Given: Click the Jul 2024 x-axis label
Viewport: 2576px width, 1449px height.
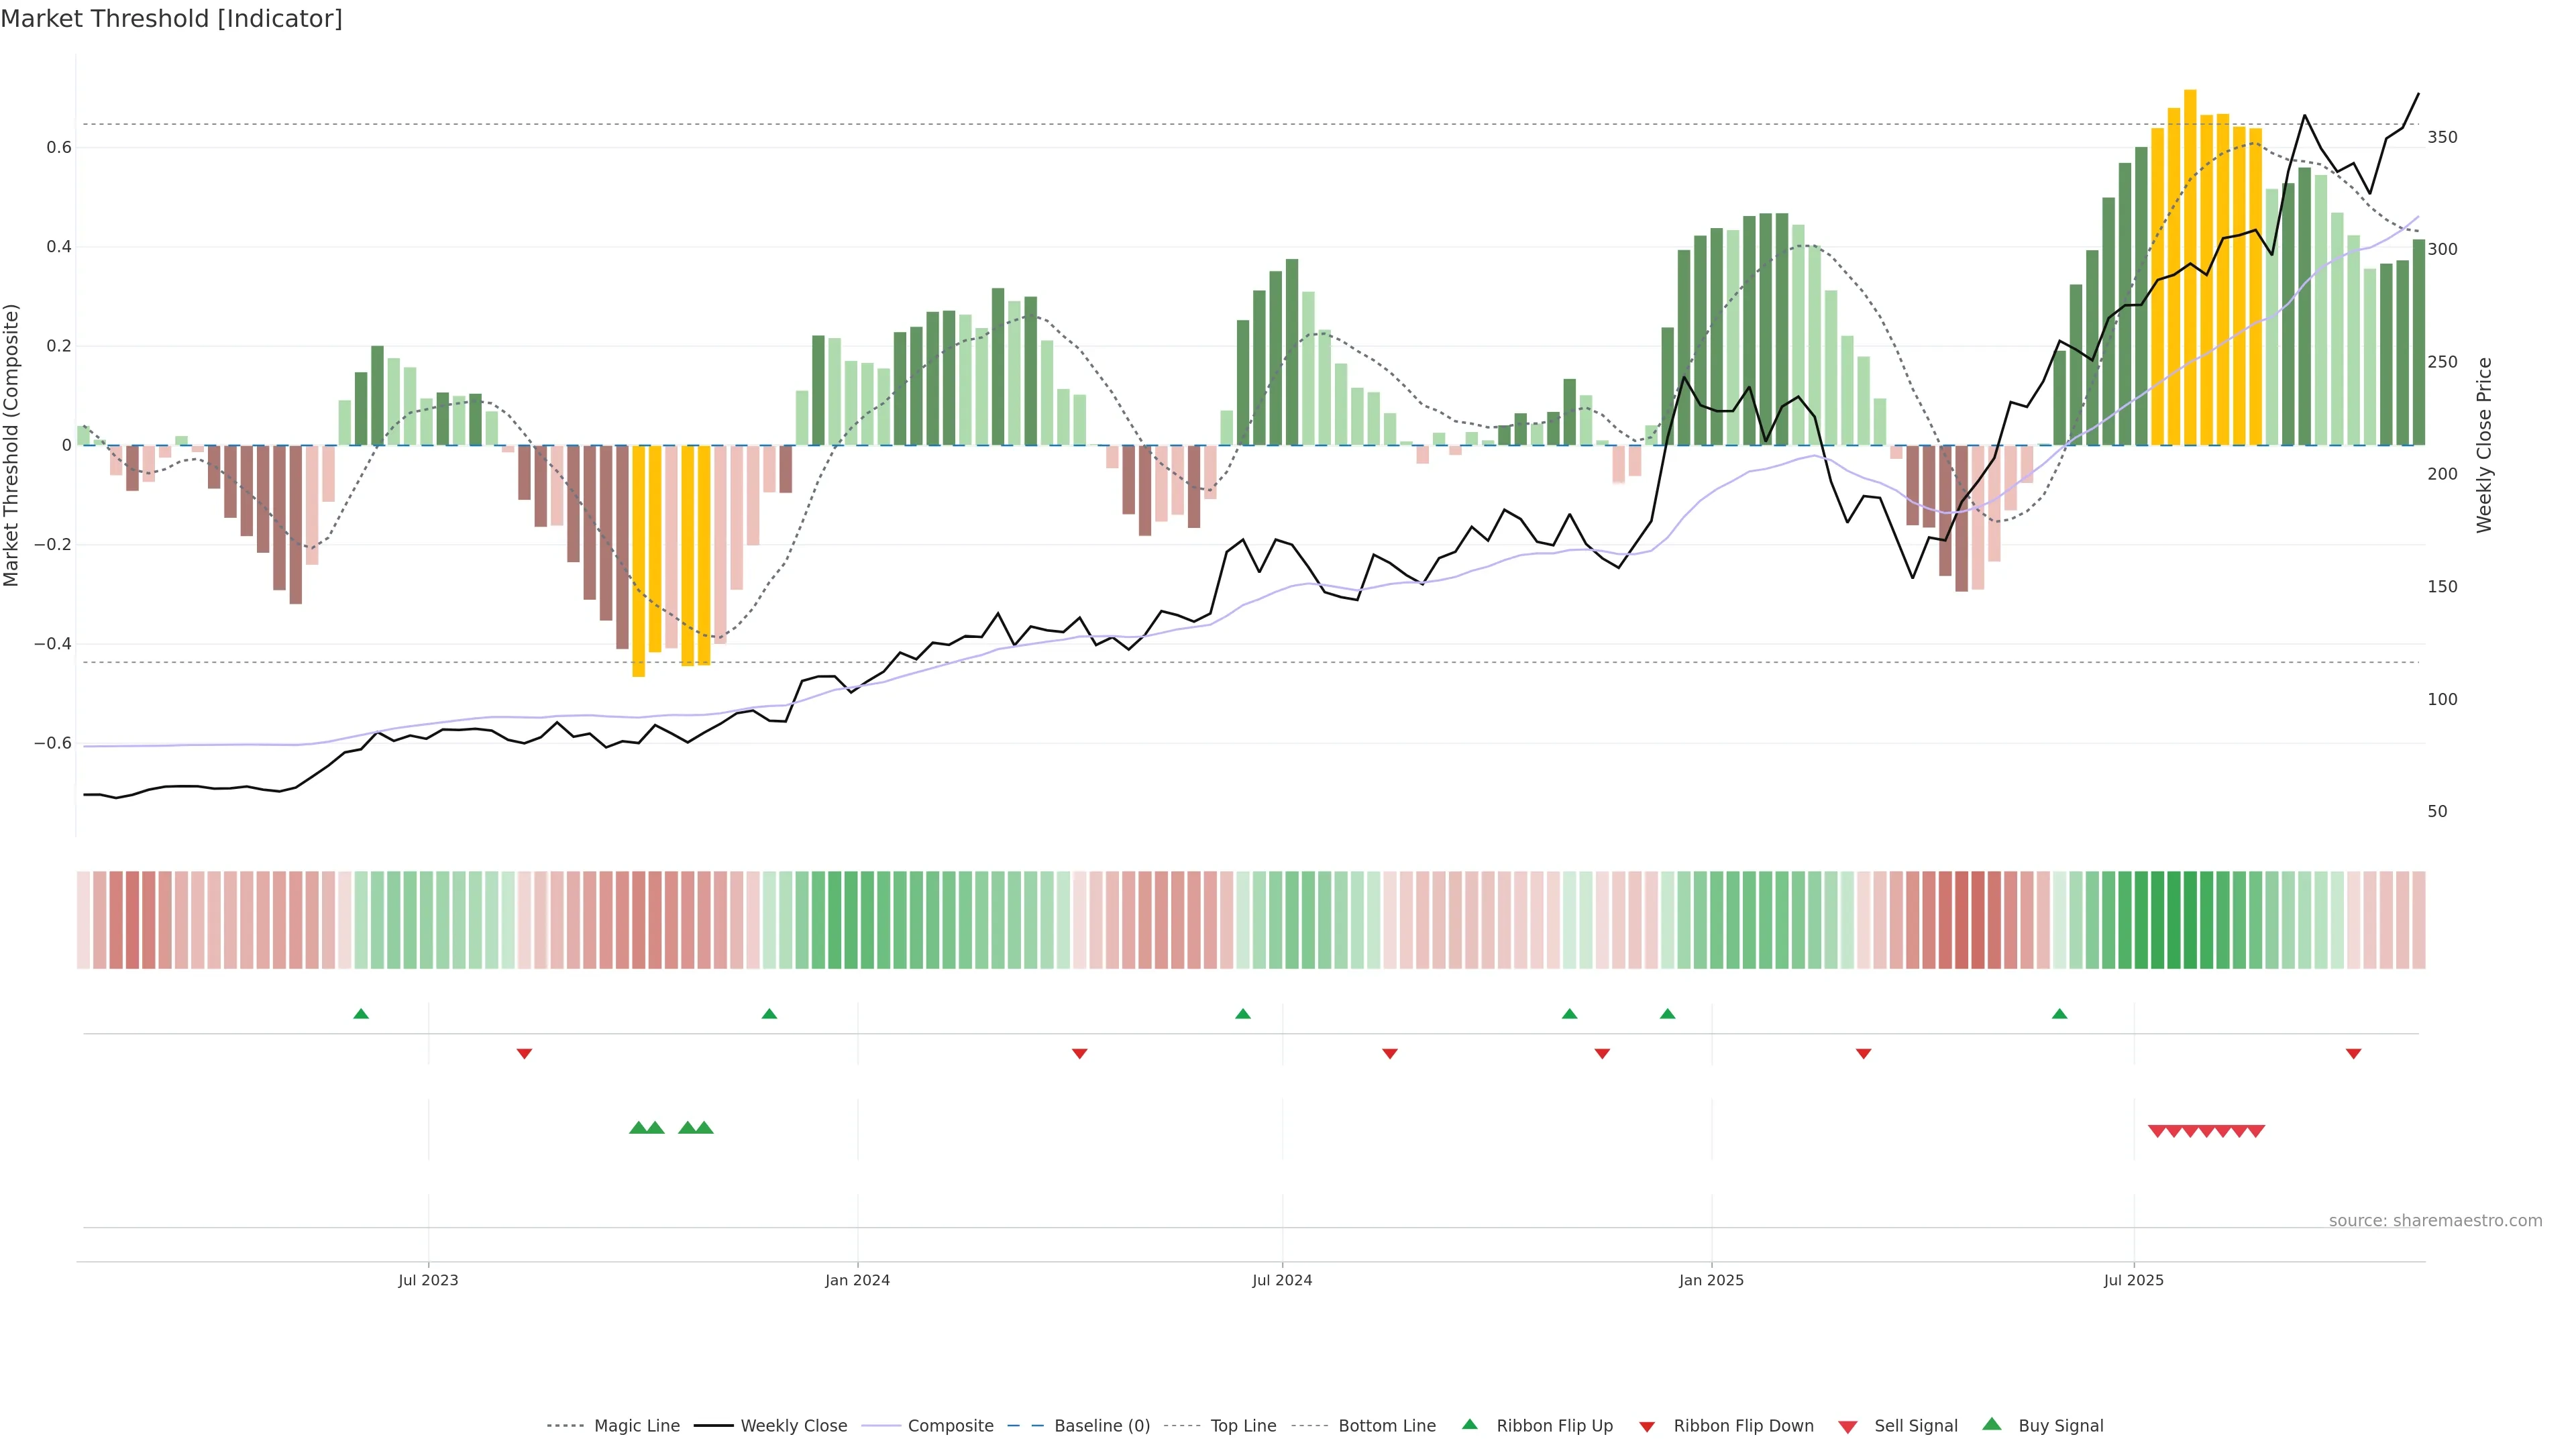Looking at the screenshot, I should coord(1282,1280).
